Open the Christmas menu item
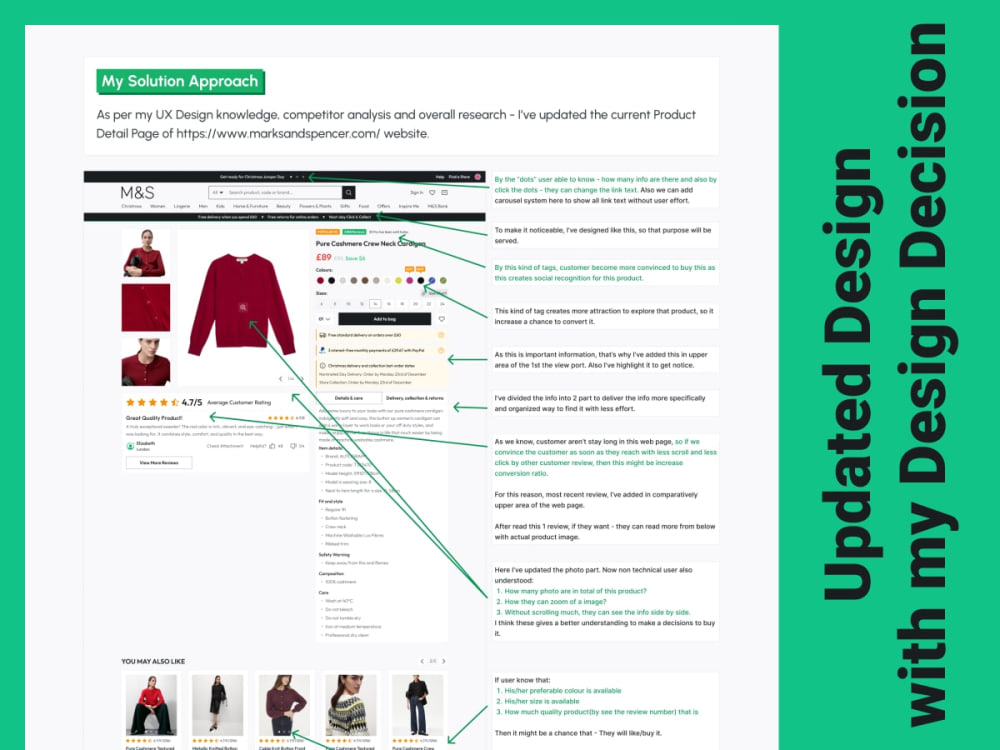The width and height of the screenshot is (1000, 750). point(131,207)
